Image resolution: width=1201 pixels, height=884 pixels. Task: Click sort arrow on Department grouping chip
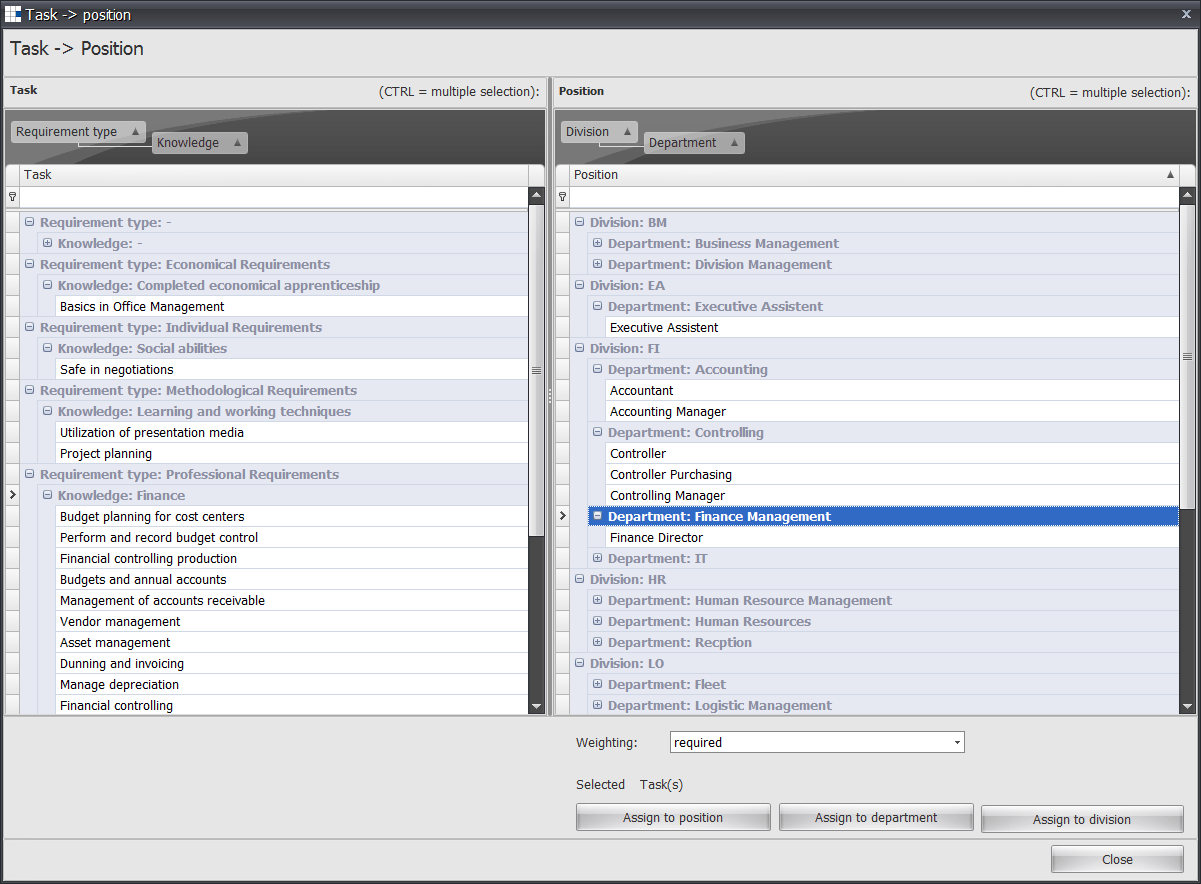pos(734,143)
